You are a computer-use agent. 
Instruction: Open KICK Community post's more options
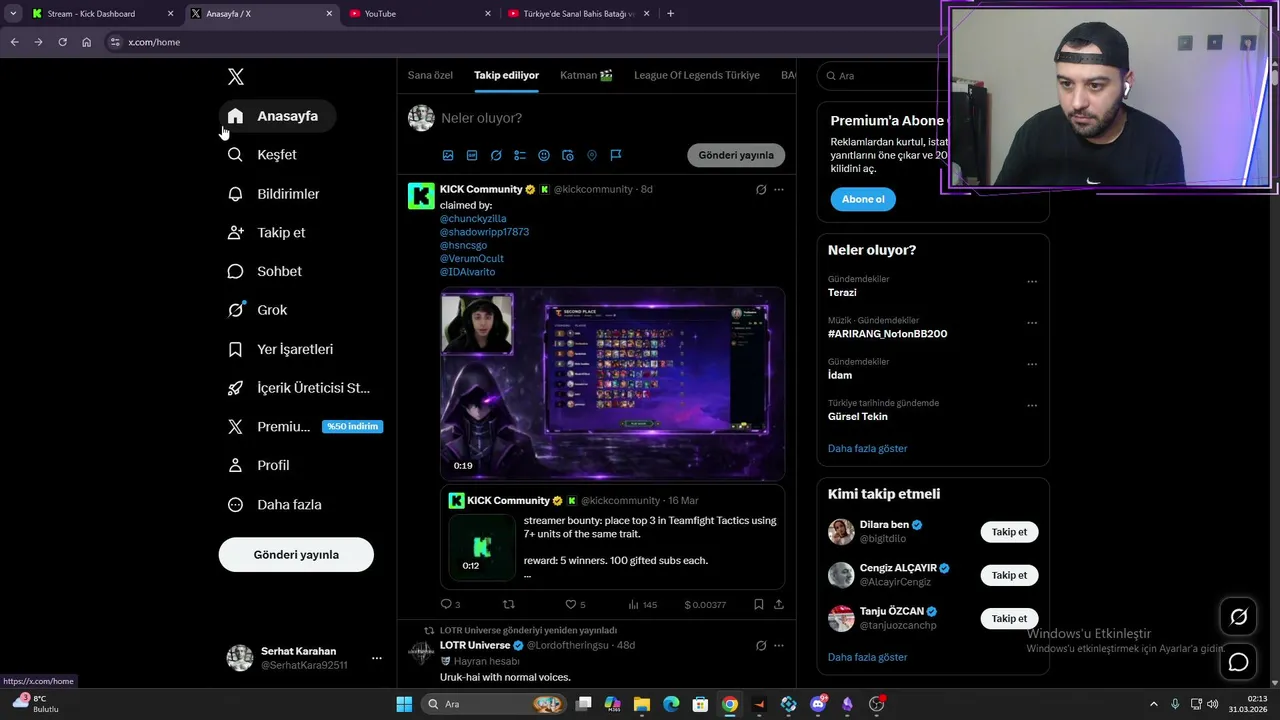click(779, 189)
